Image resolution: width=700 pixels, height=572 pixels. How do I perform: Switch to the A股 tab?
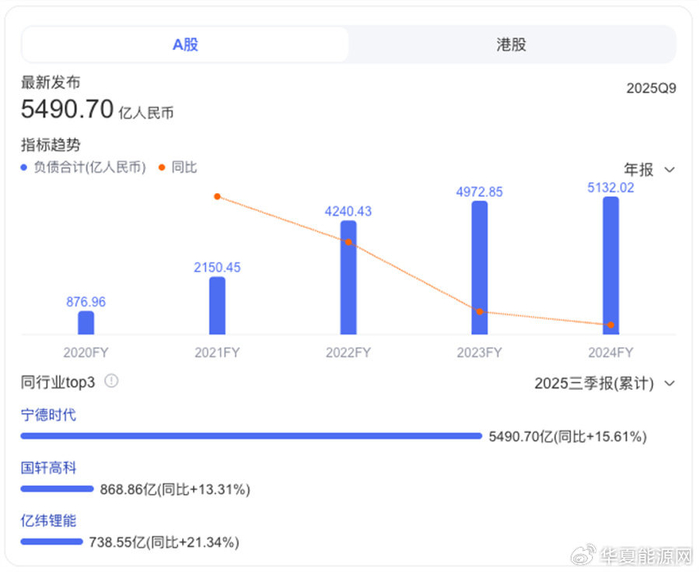185,44
